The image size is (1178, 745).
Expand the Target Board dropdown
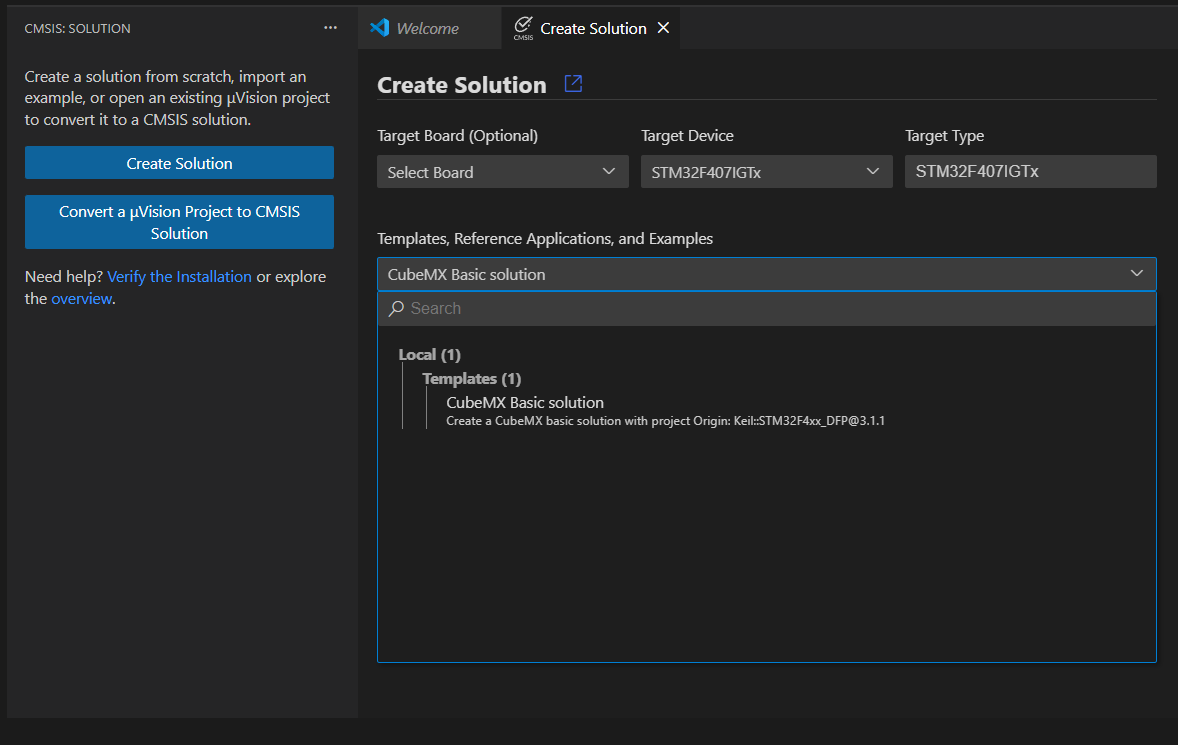(502, 172)
